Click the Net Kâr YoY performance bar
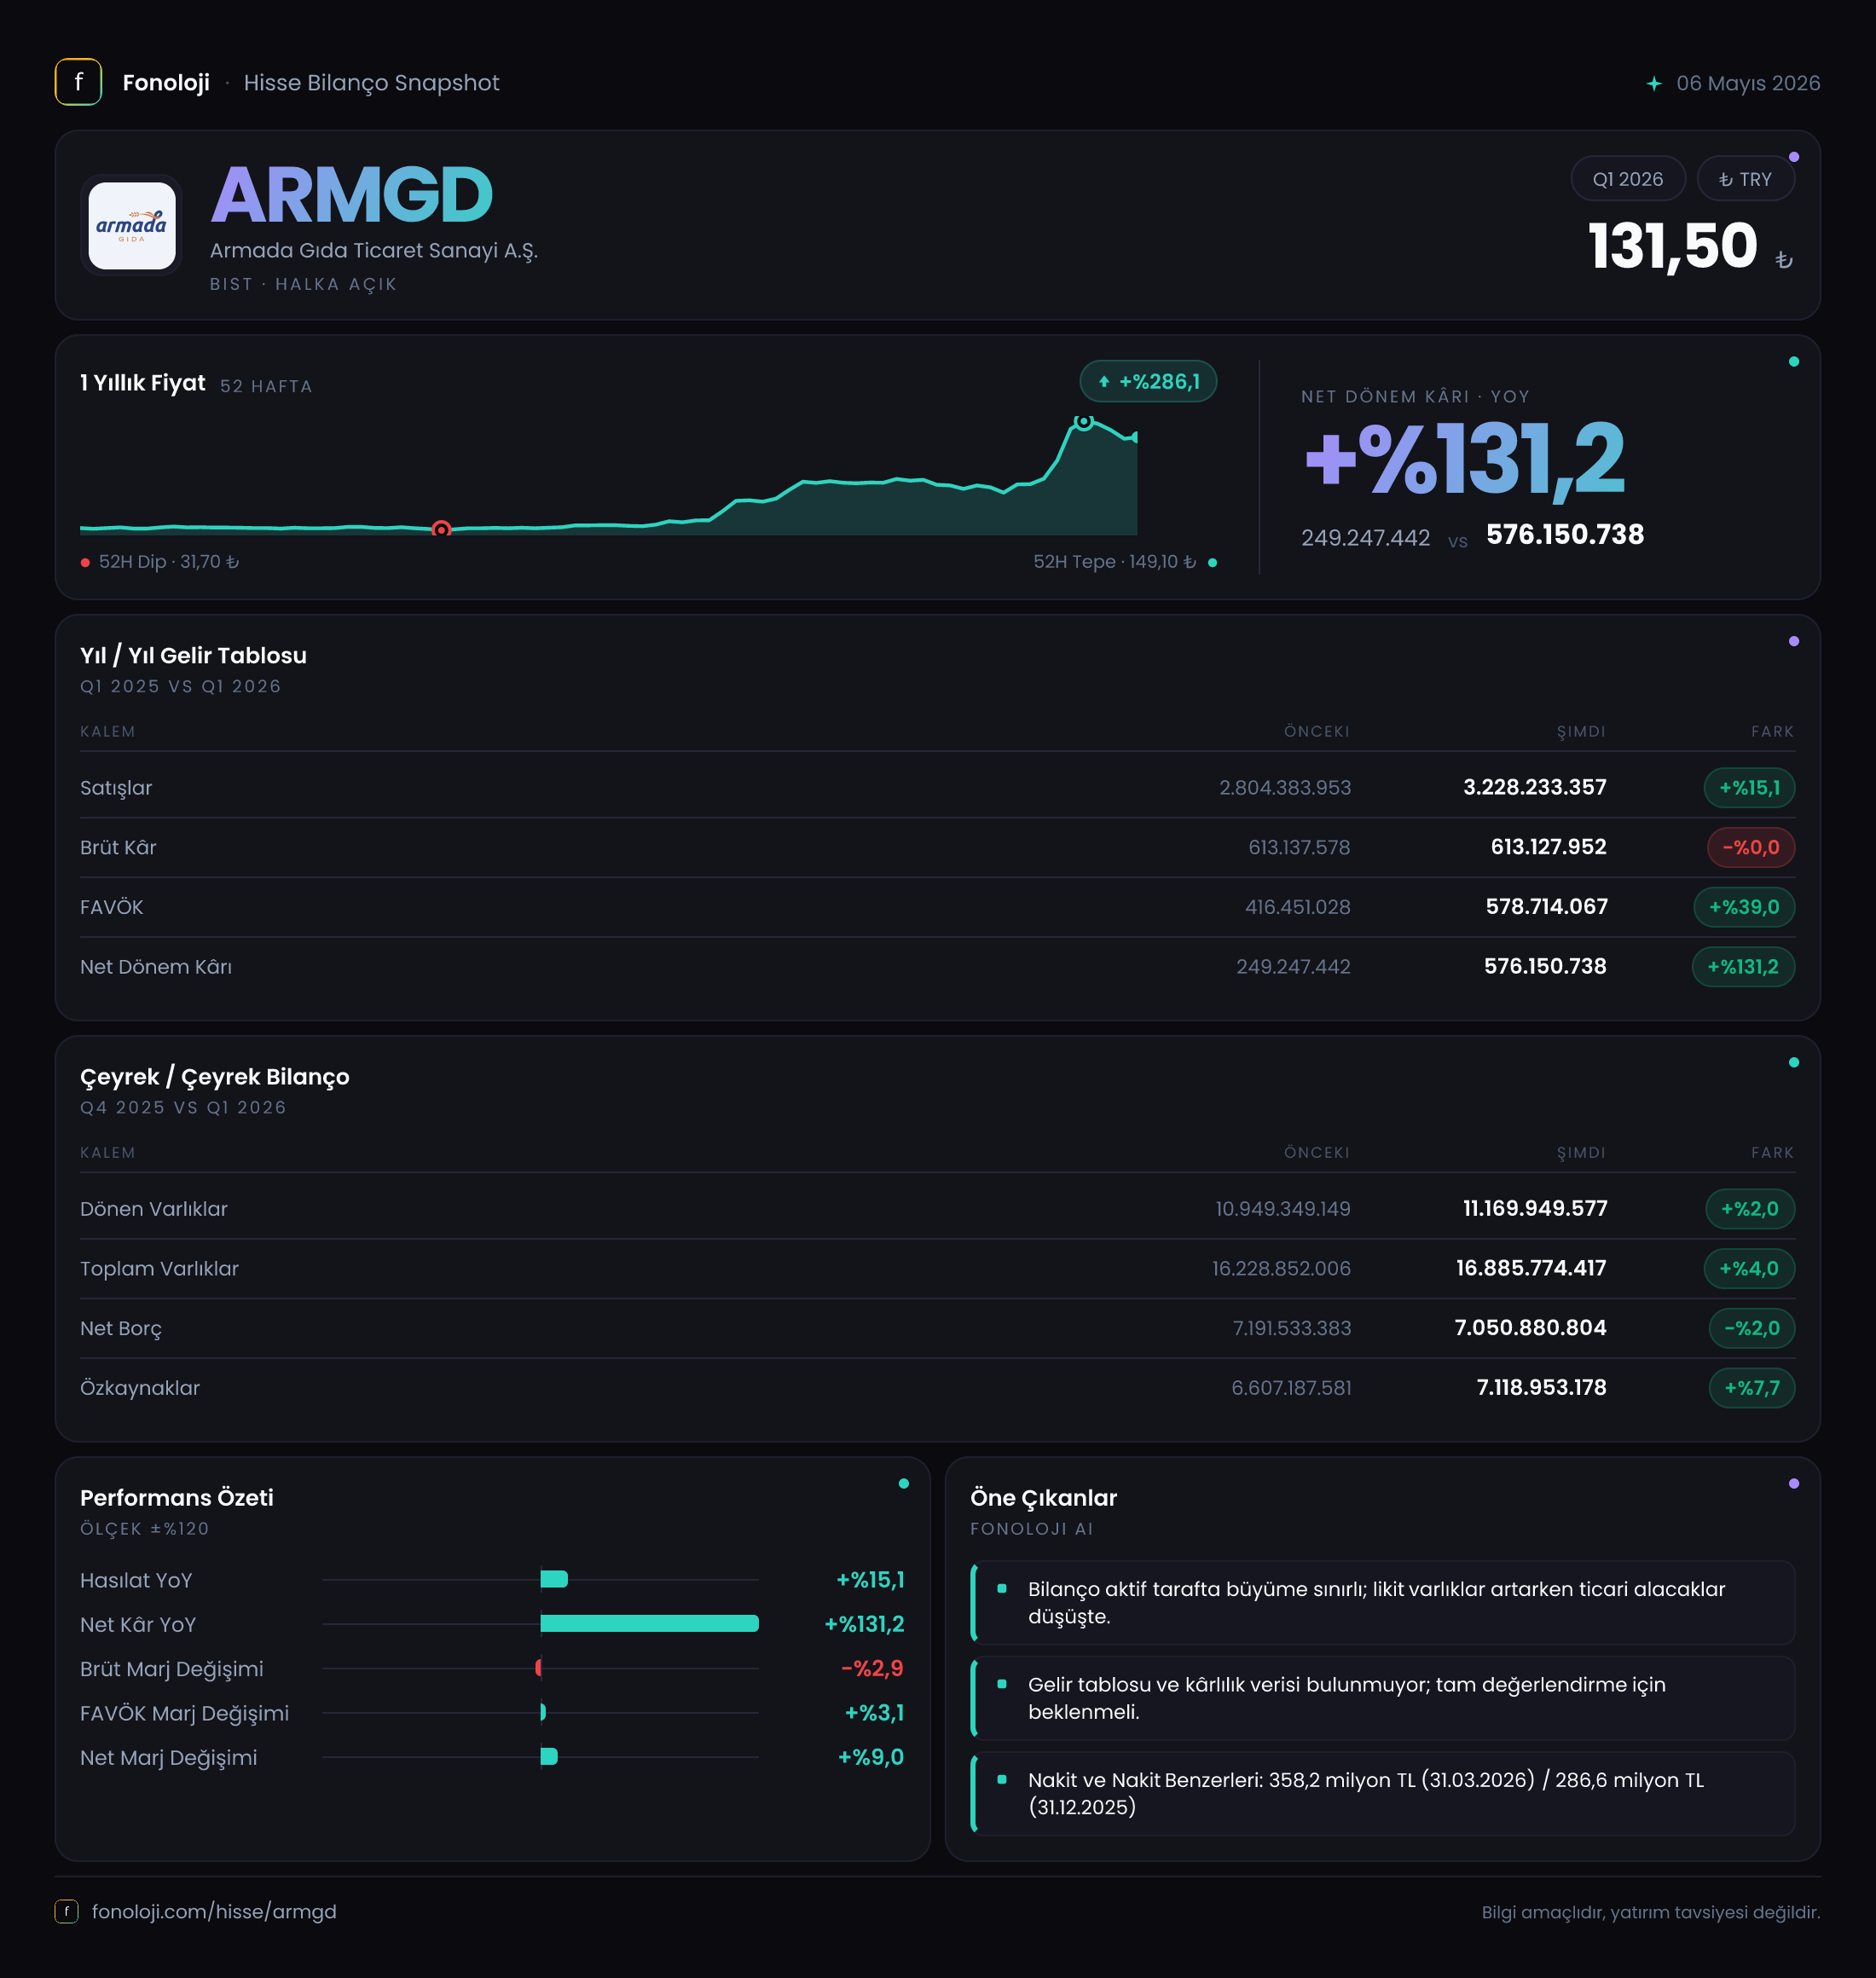The height and width of the screenshot is (1978, 1876). point(649,1623)
